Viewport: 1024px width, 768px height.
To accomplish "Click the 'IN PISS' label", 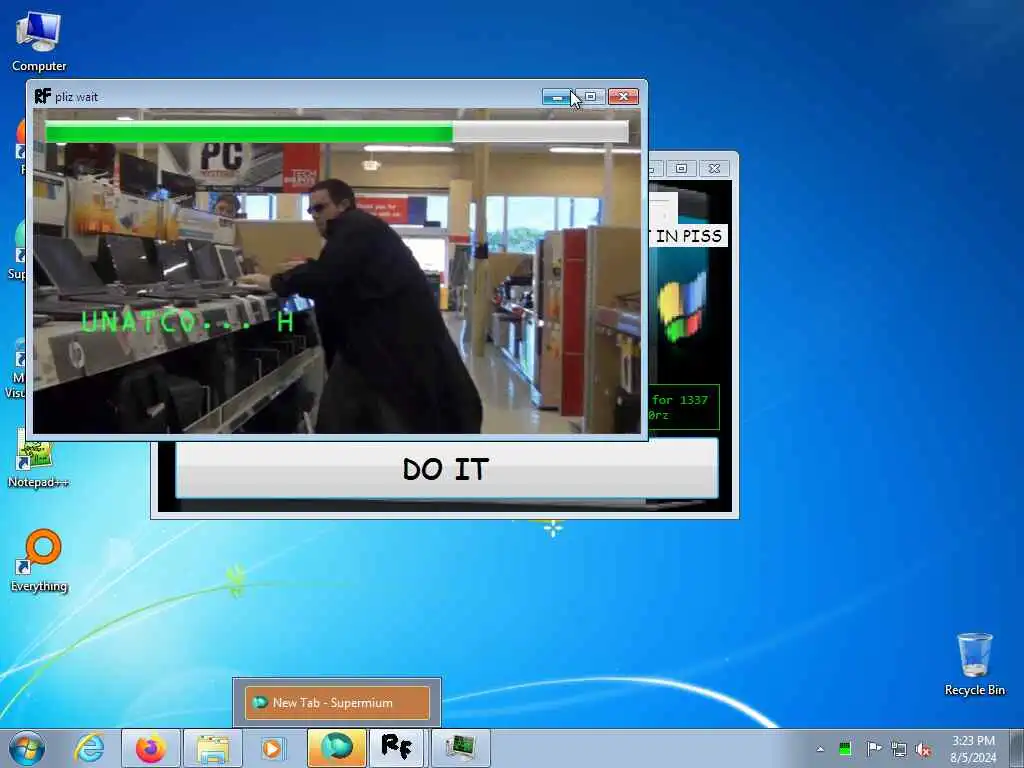I will [x=688, y=236].
